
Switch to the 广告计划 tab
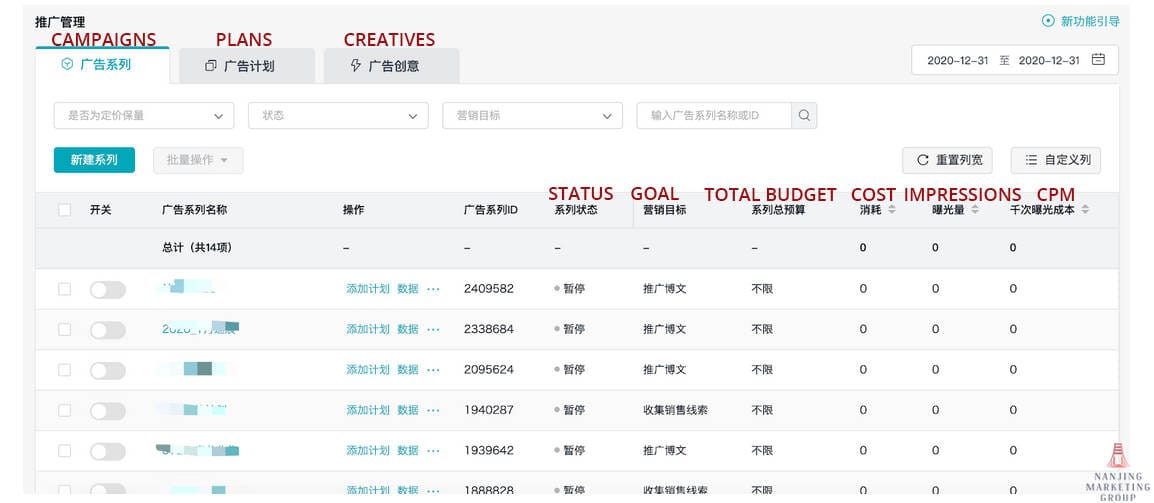point(247,66)
